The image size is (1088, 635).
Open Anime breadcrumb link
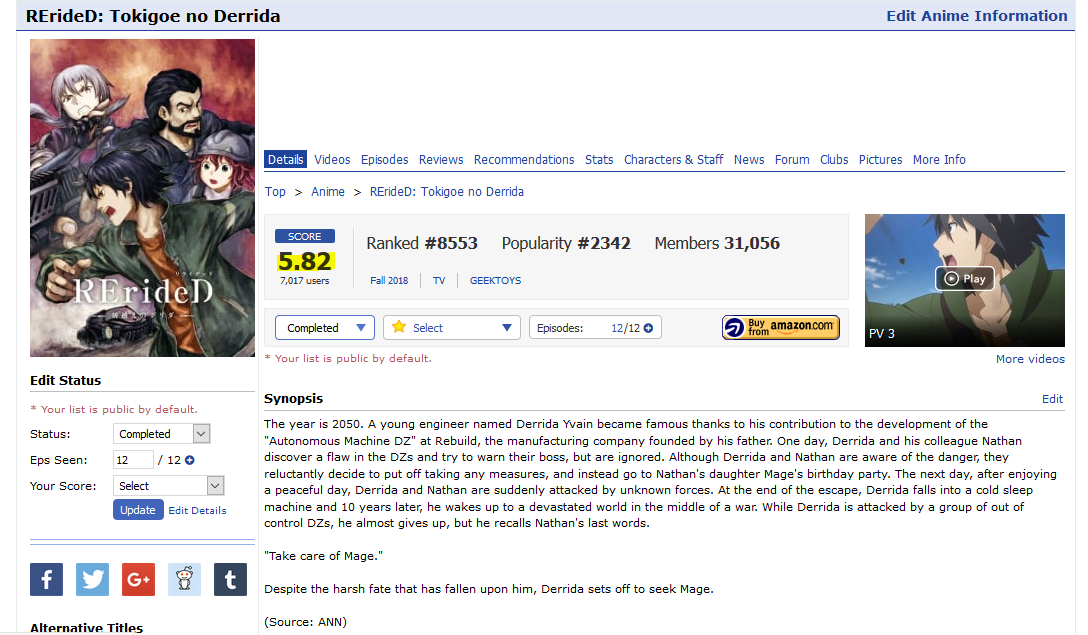[x=328, y=192]
